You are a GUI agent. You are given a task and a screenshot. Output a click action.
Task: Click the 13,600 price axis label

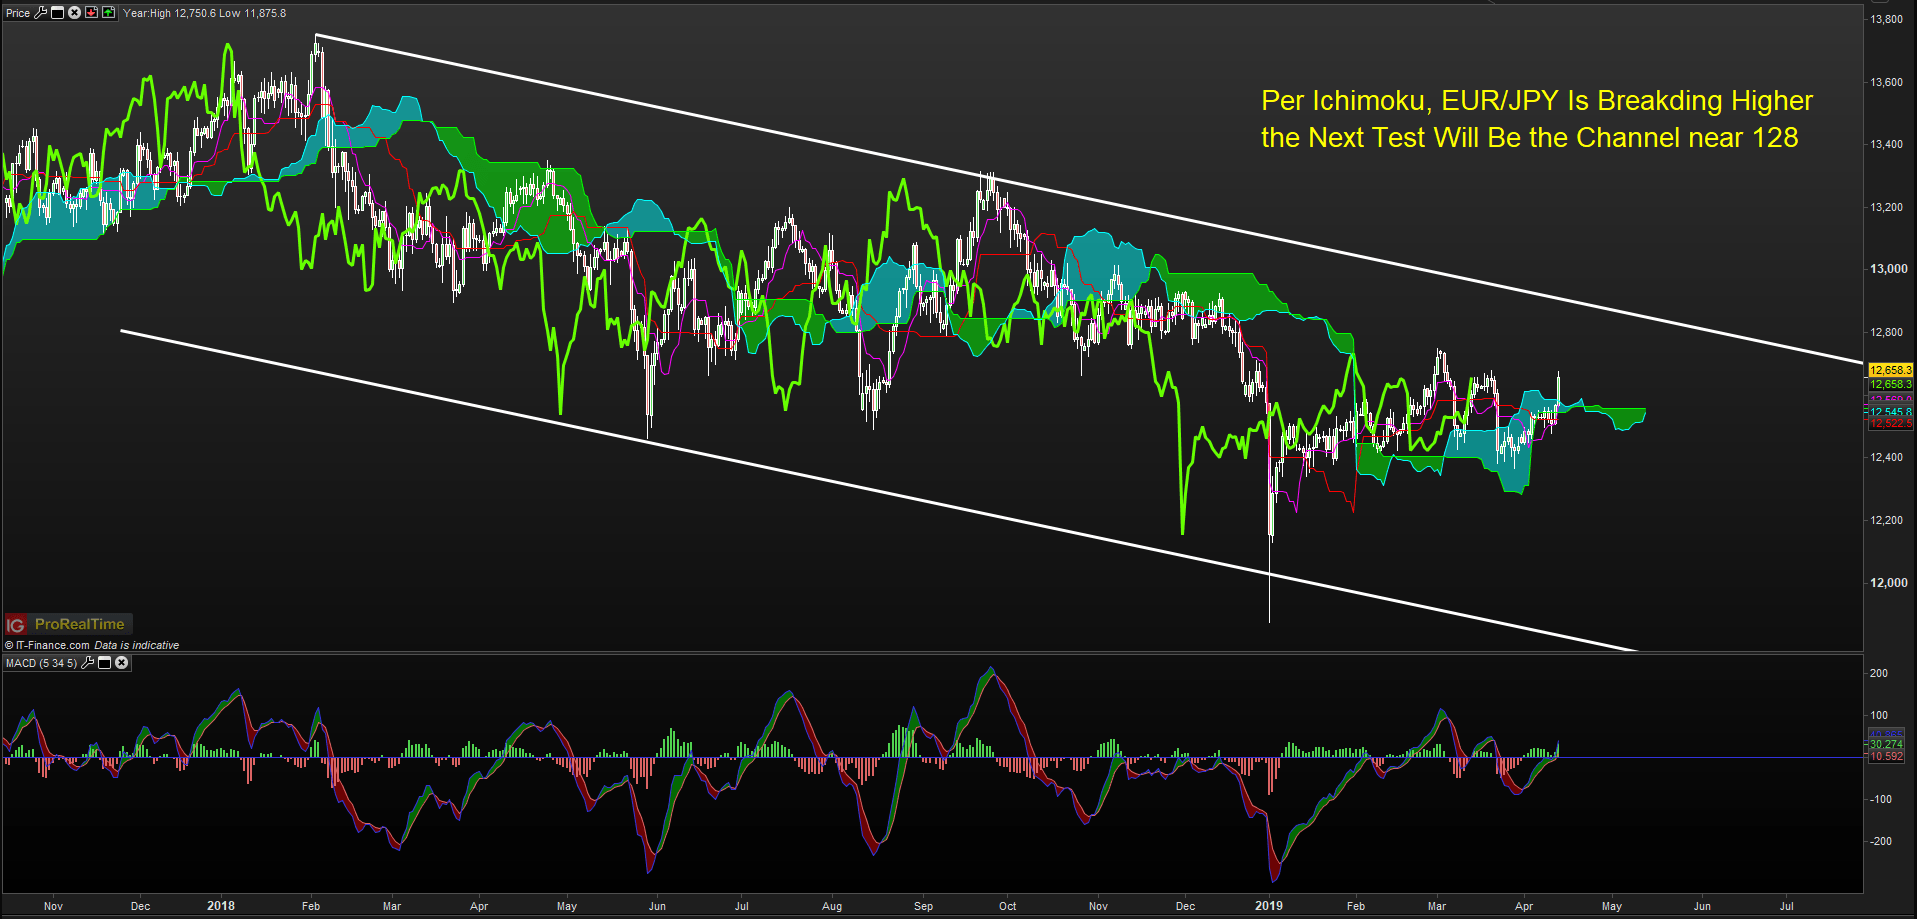1887,82
